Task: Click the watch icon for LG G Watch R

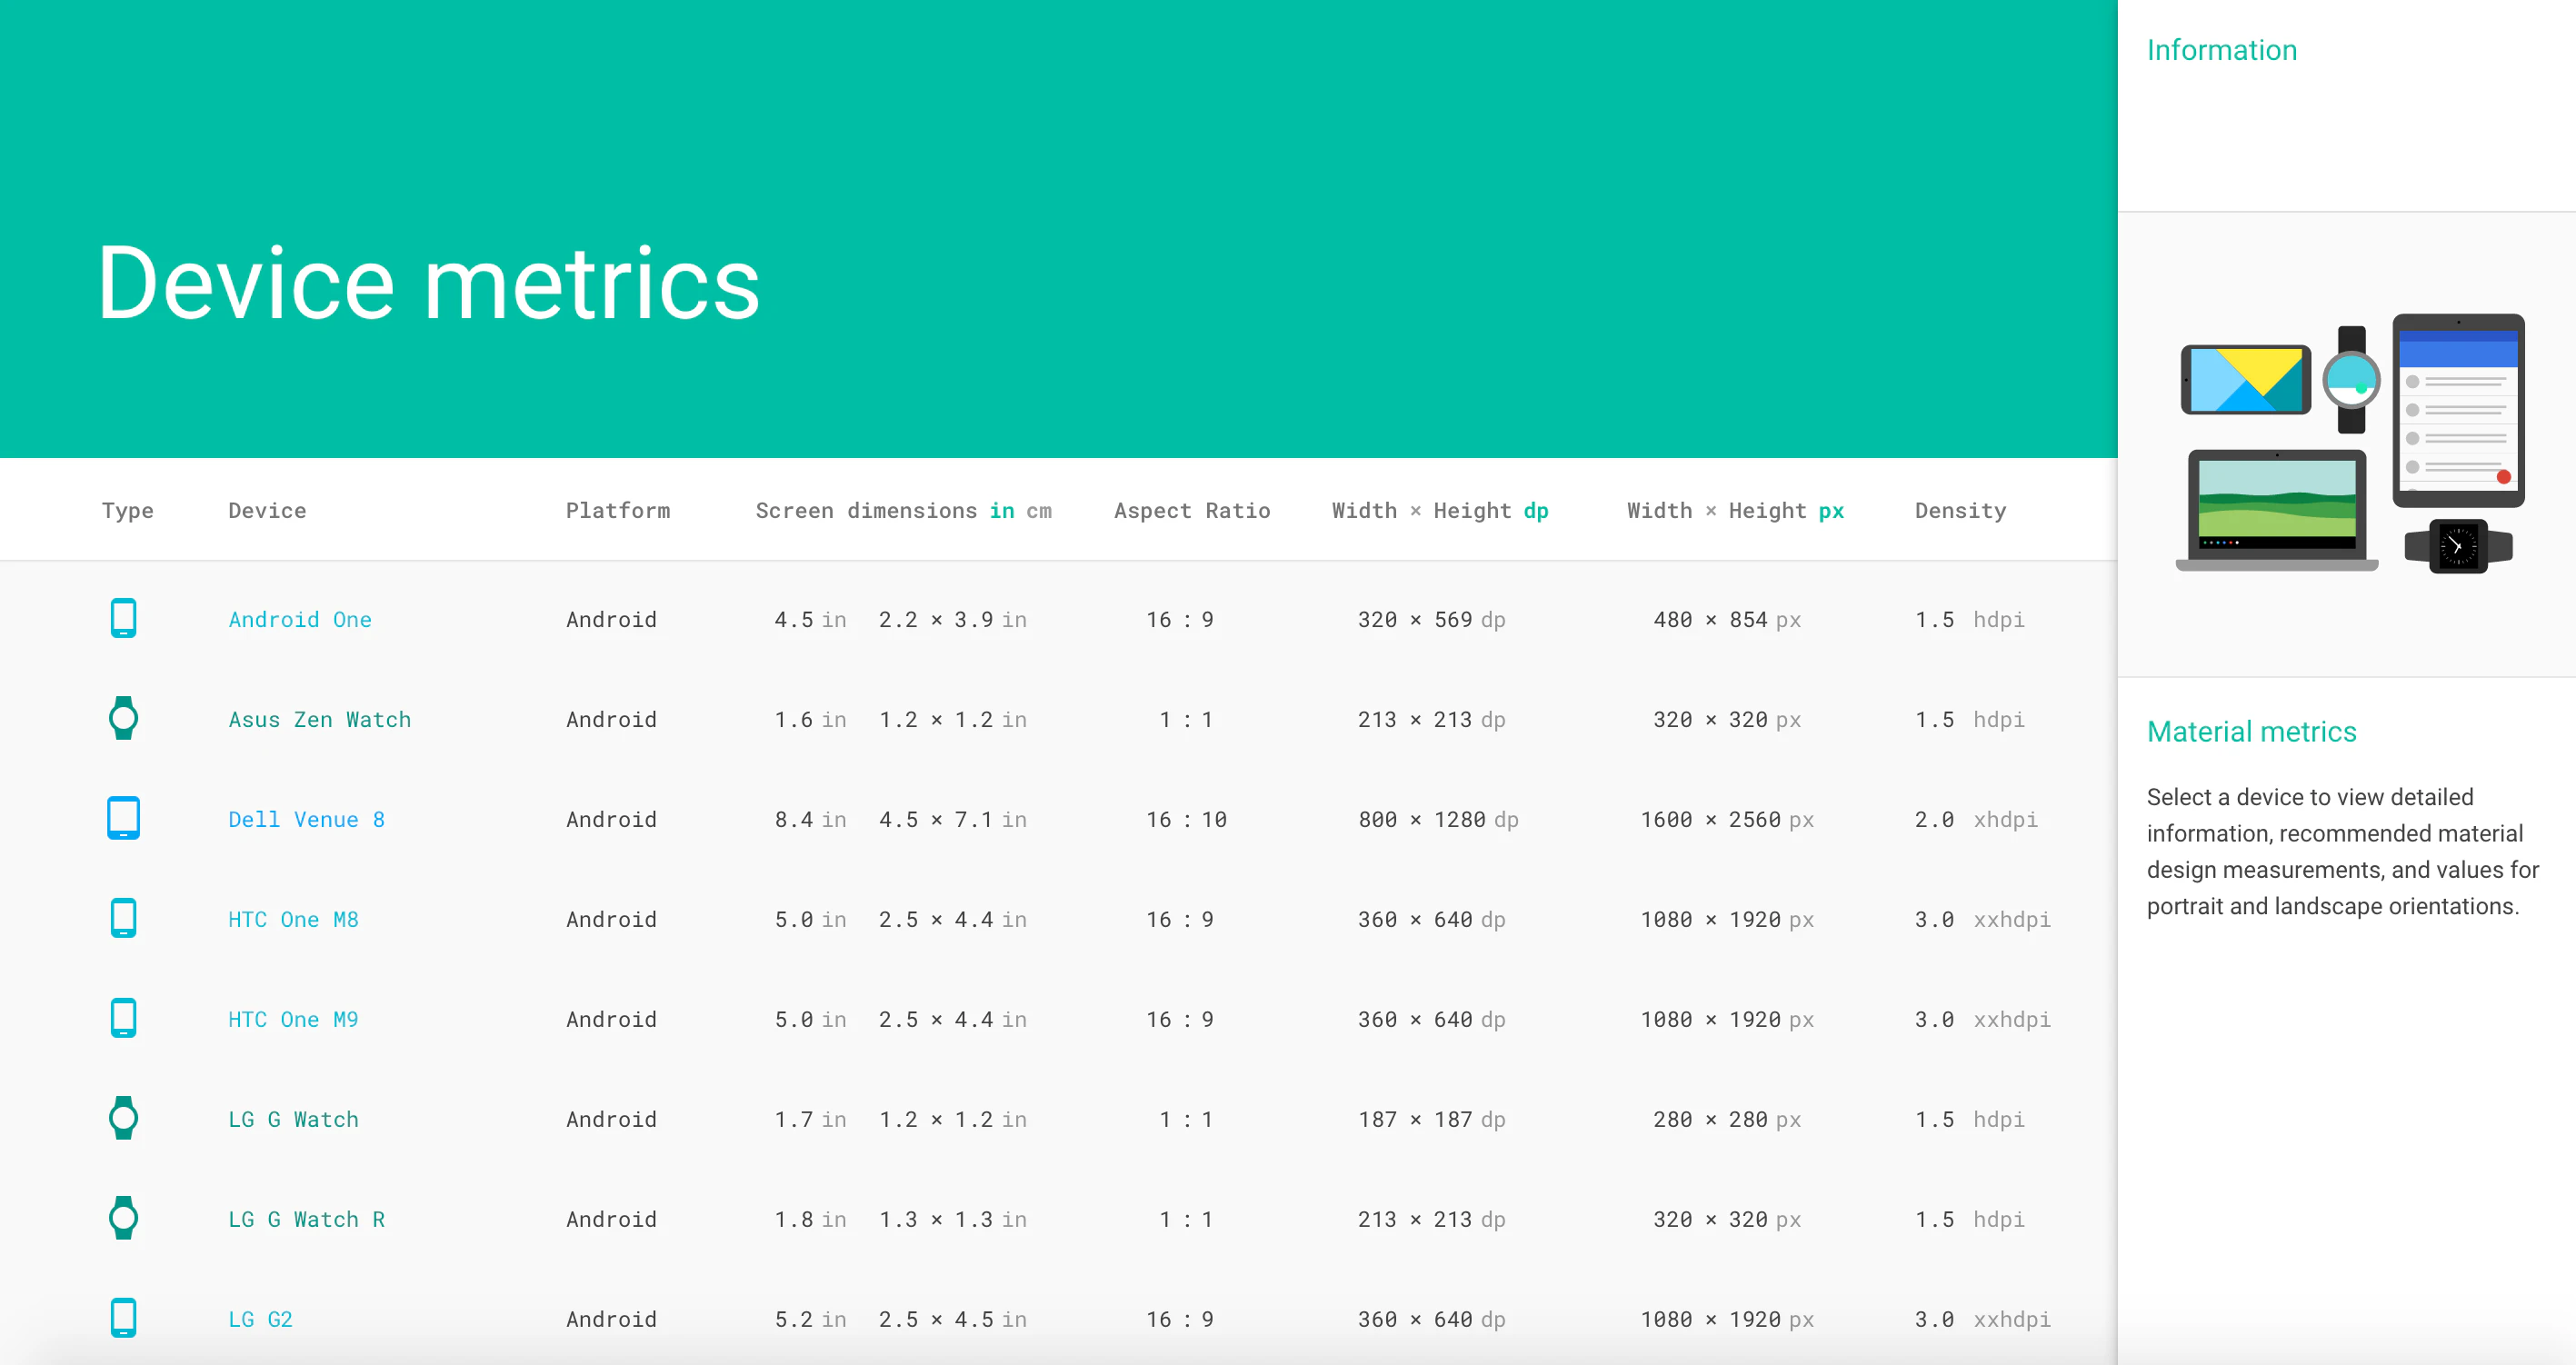Action: tap(123, 1218)
